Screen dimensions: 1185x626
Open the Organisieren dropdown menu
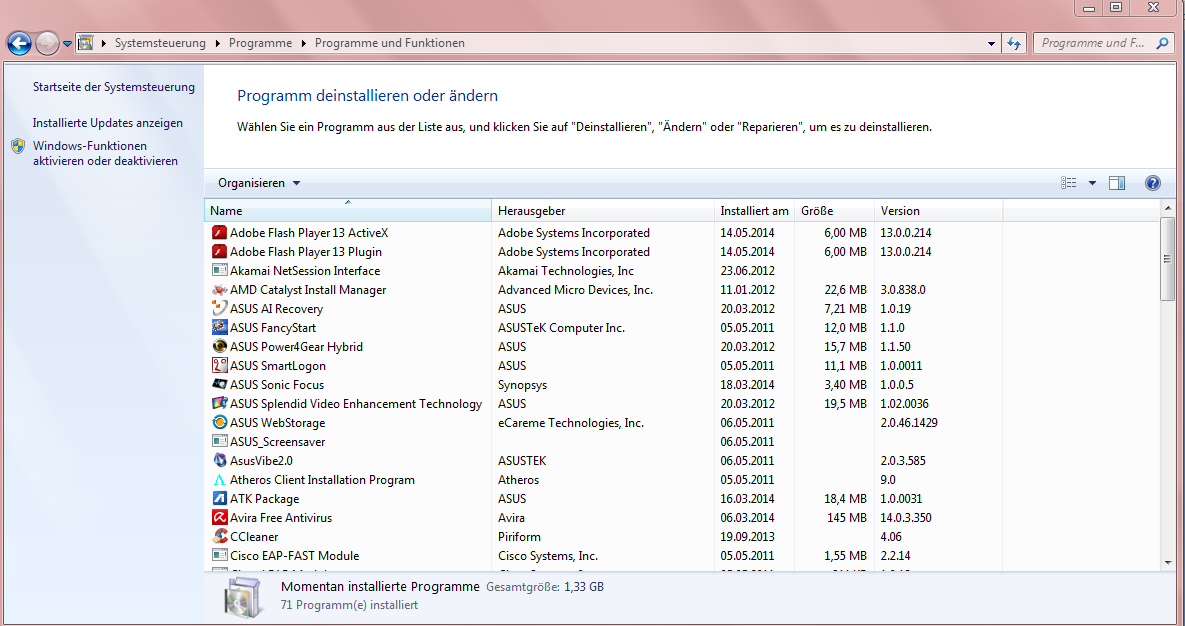[x=259, y=183]
